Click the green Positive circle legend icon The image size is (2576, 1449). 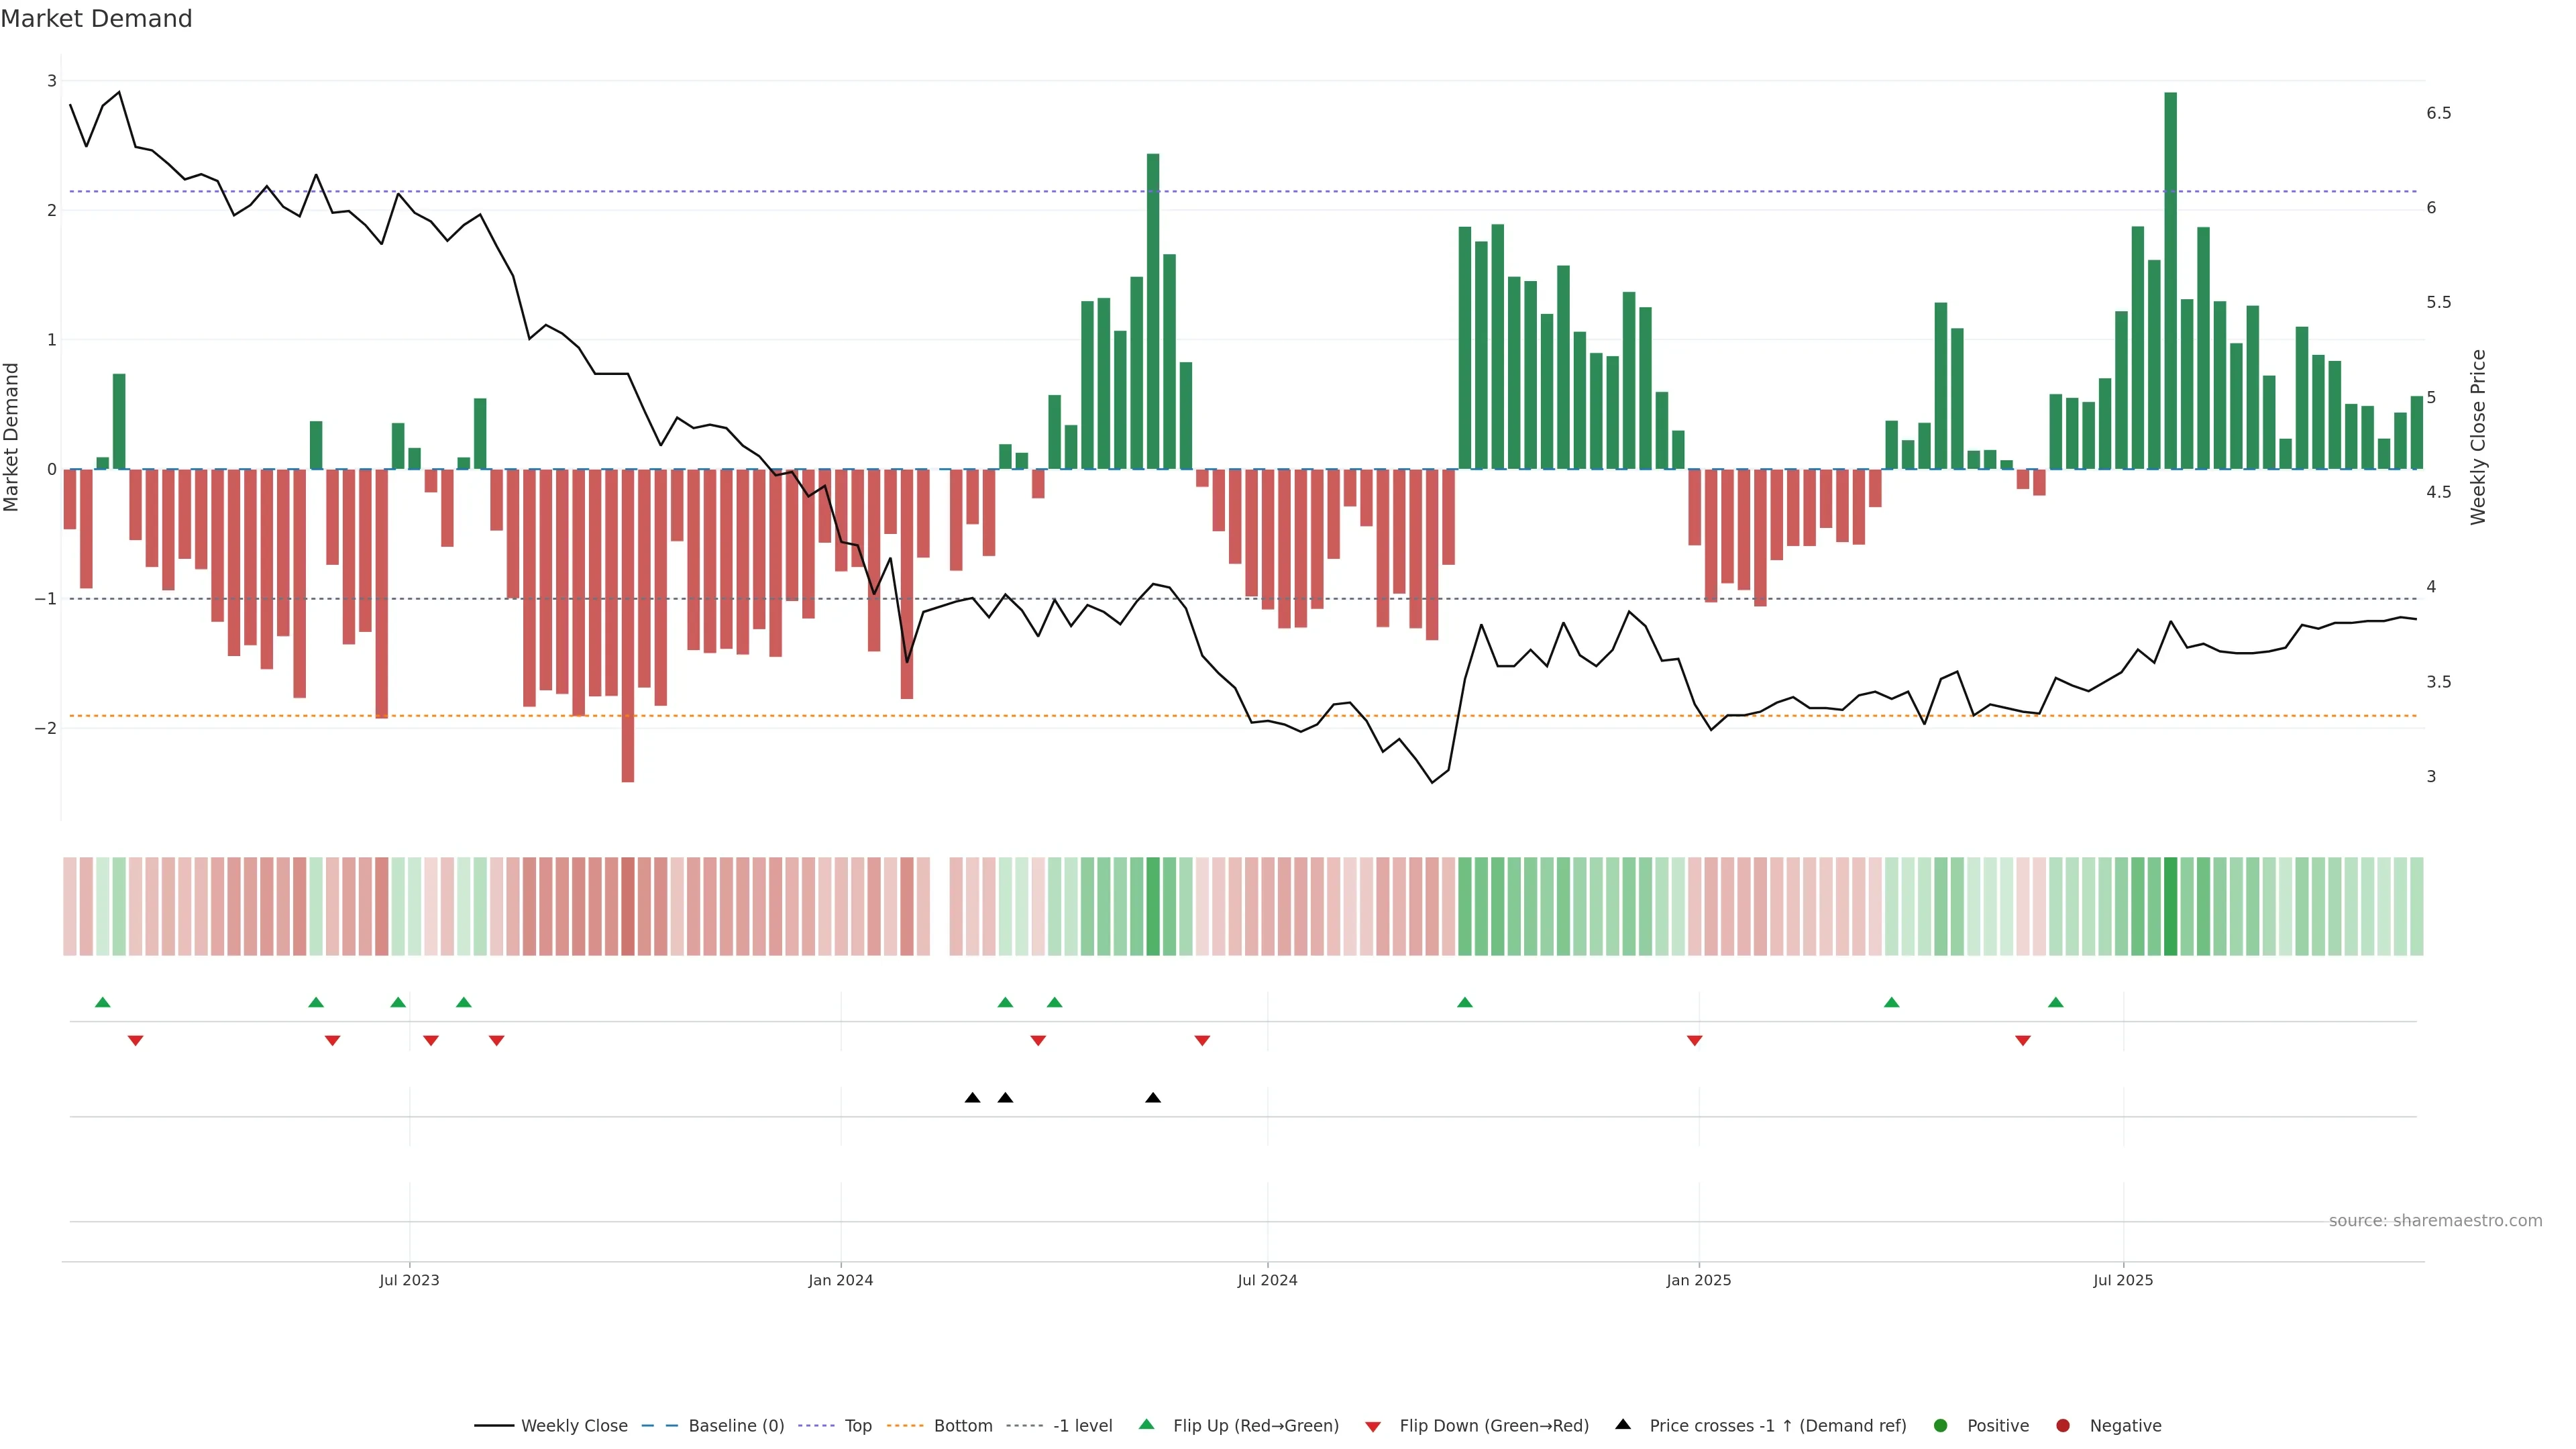click(x=1940, y=1425)
